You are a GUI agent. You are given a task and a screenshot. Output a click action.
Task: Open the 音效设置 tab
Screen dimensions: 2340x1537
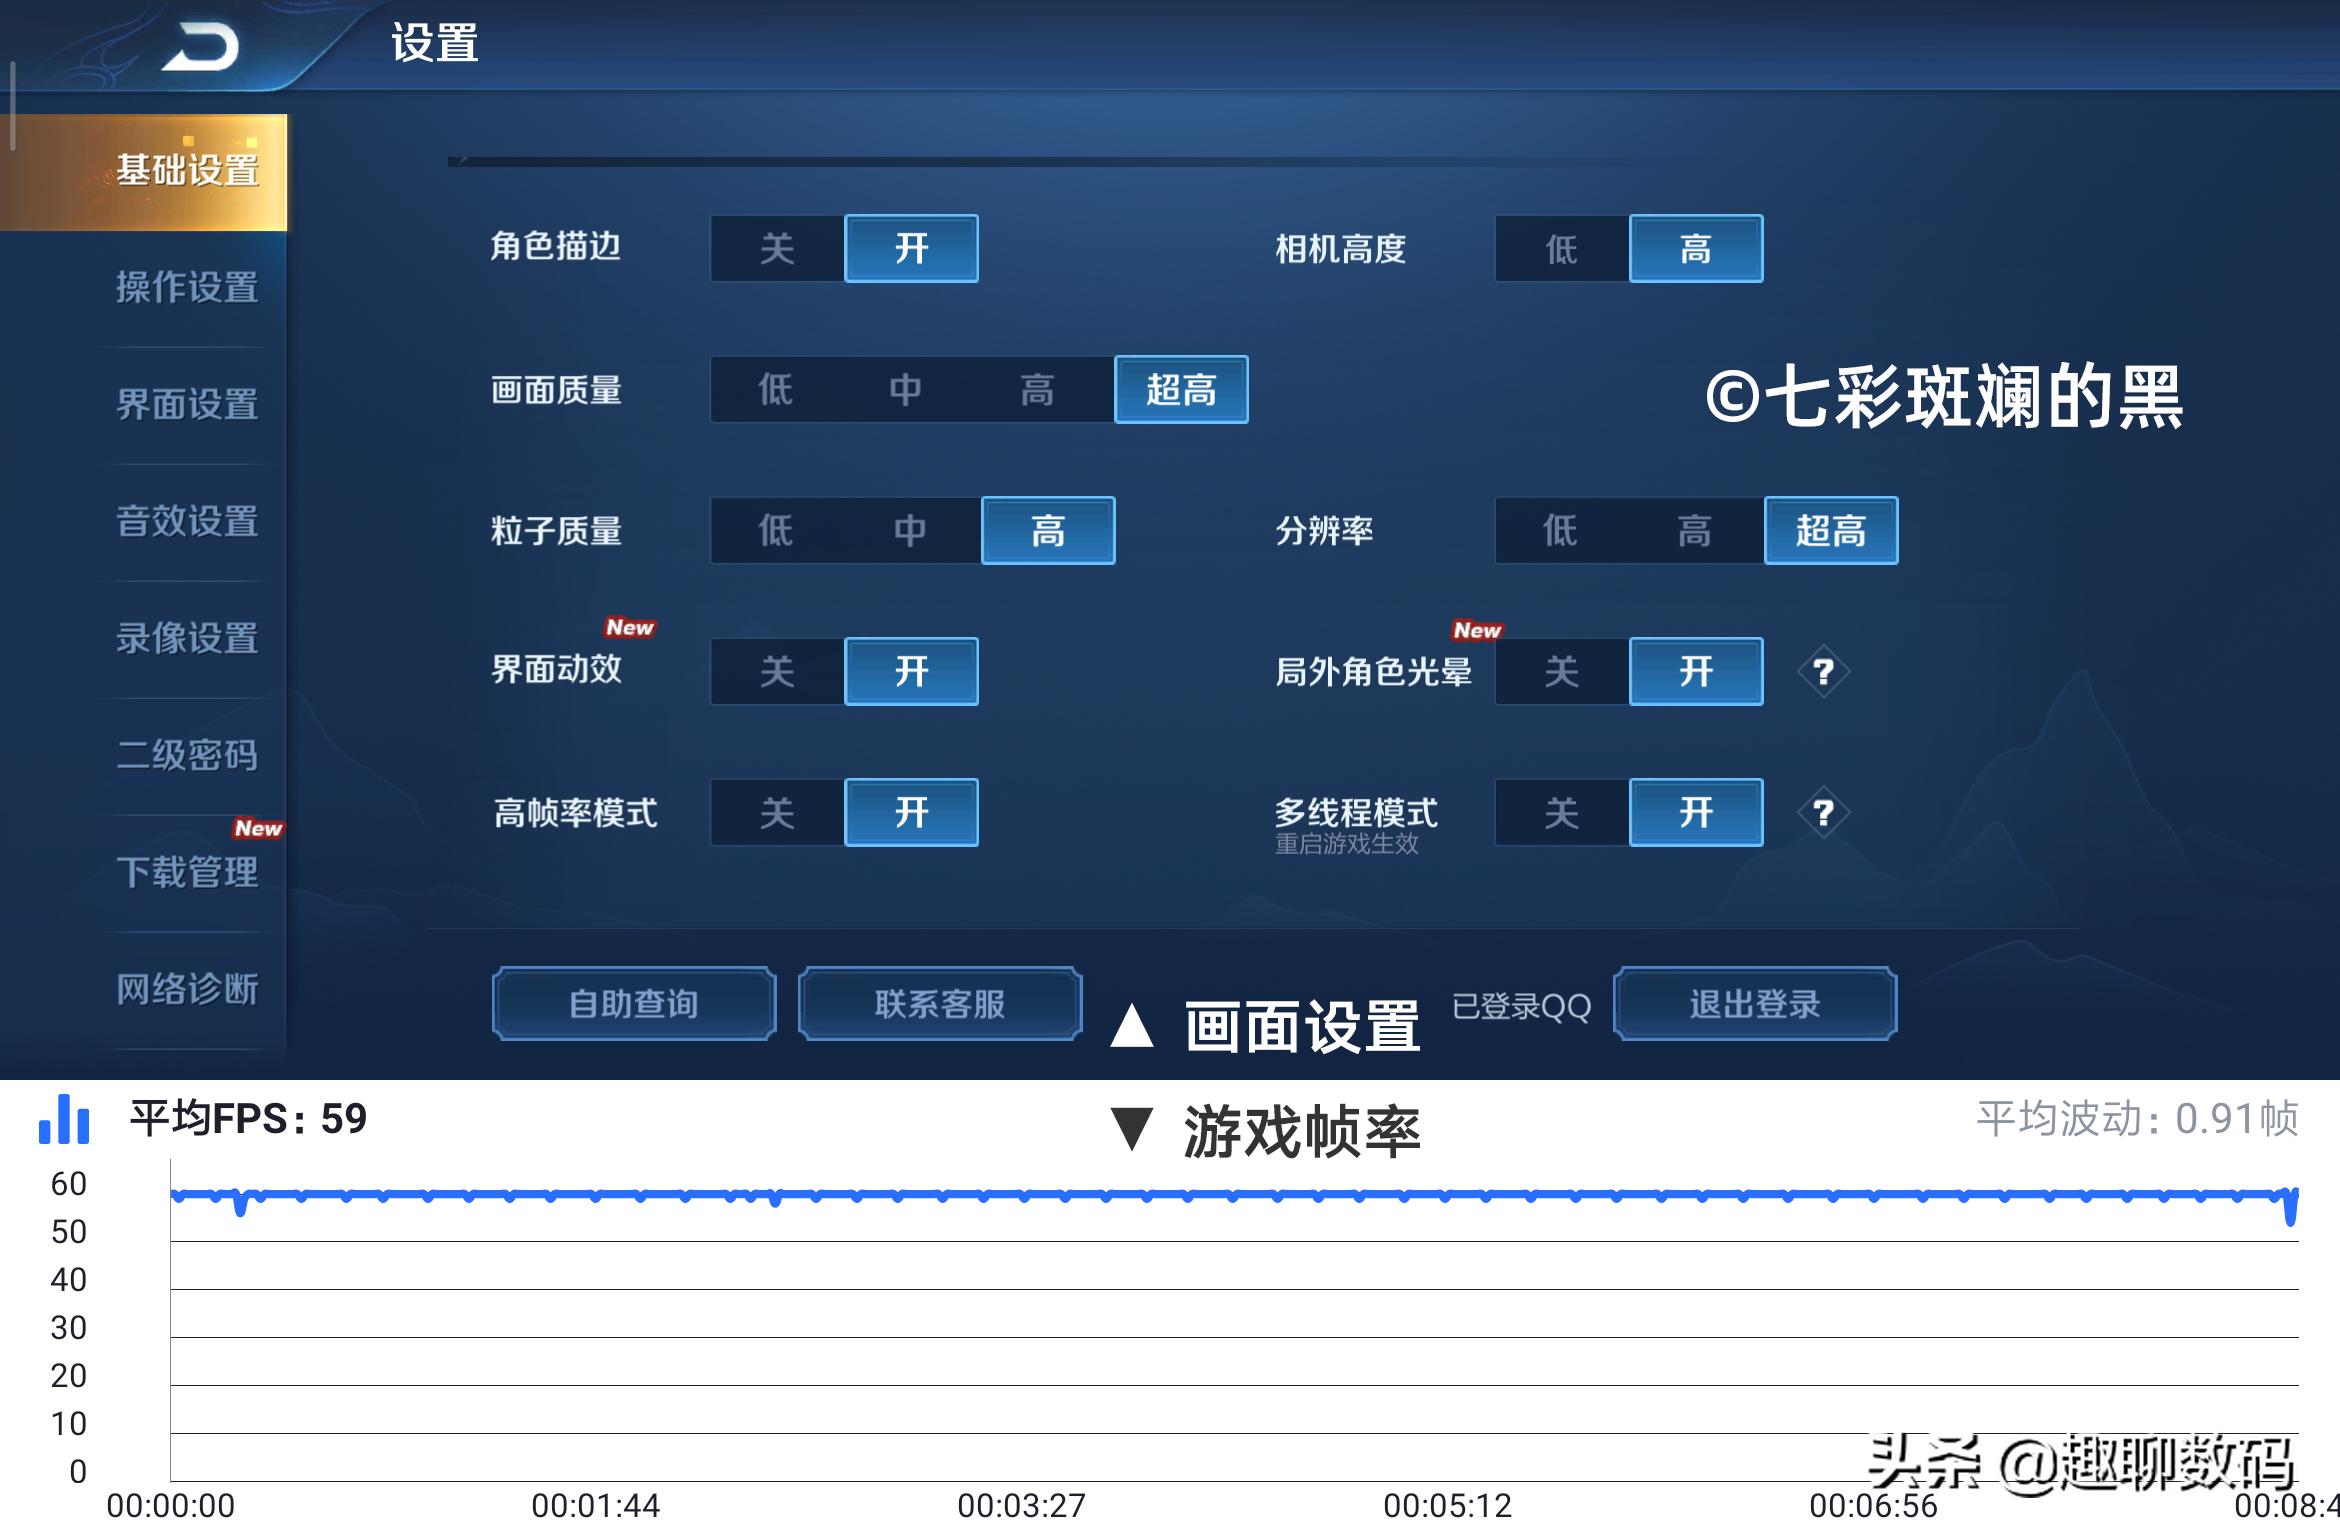click(186, 522)
